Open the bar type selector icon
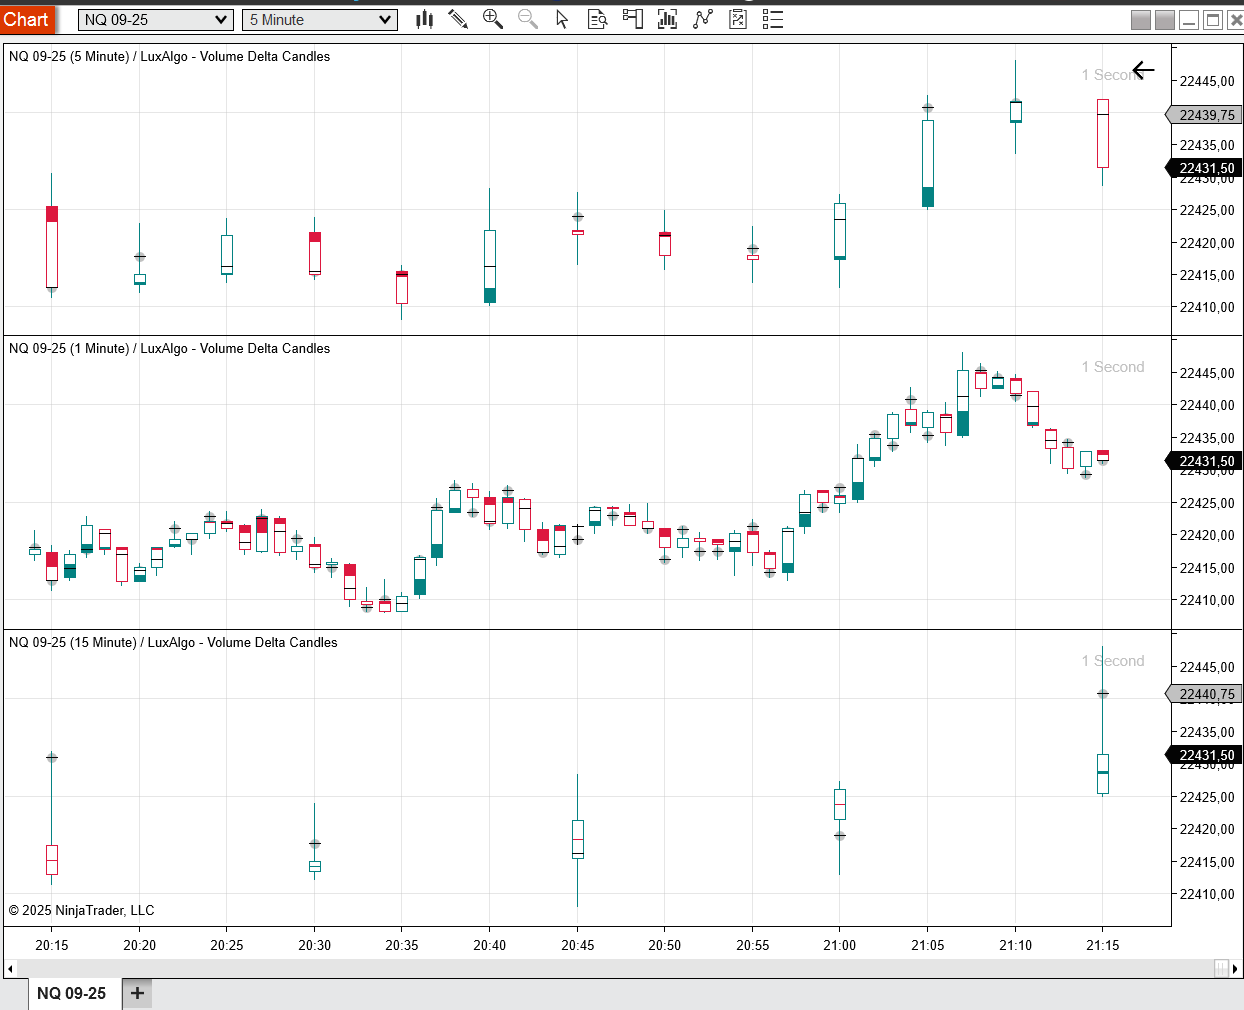 (x=424, y=19)
